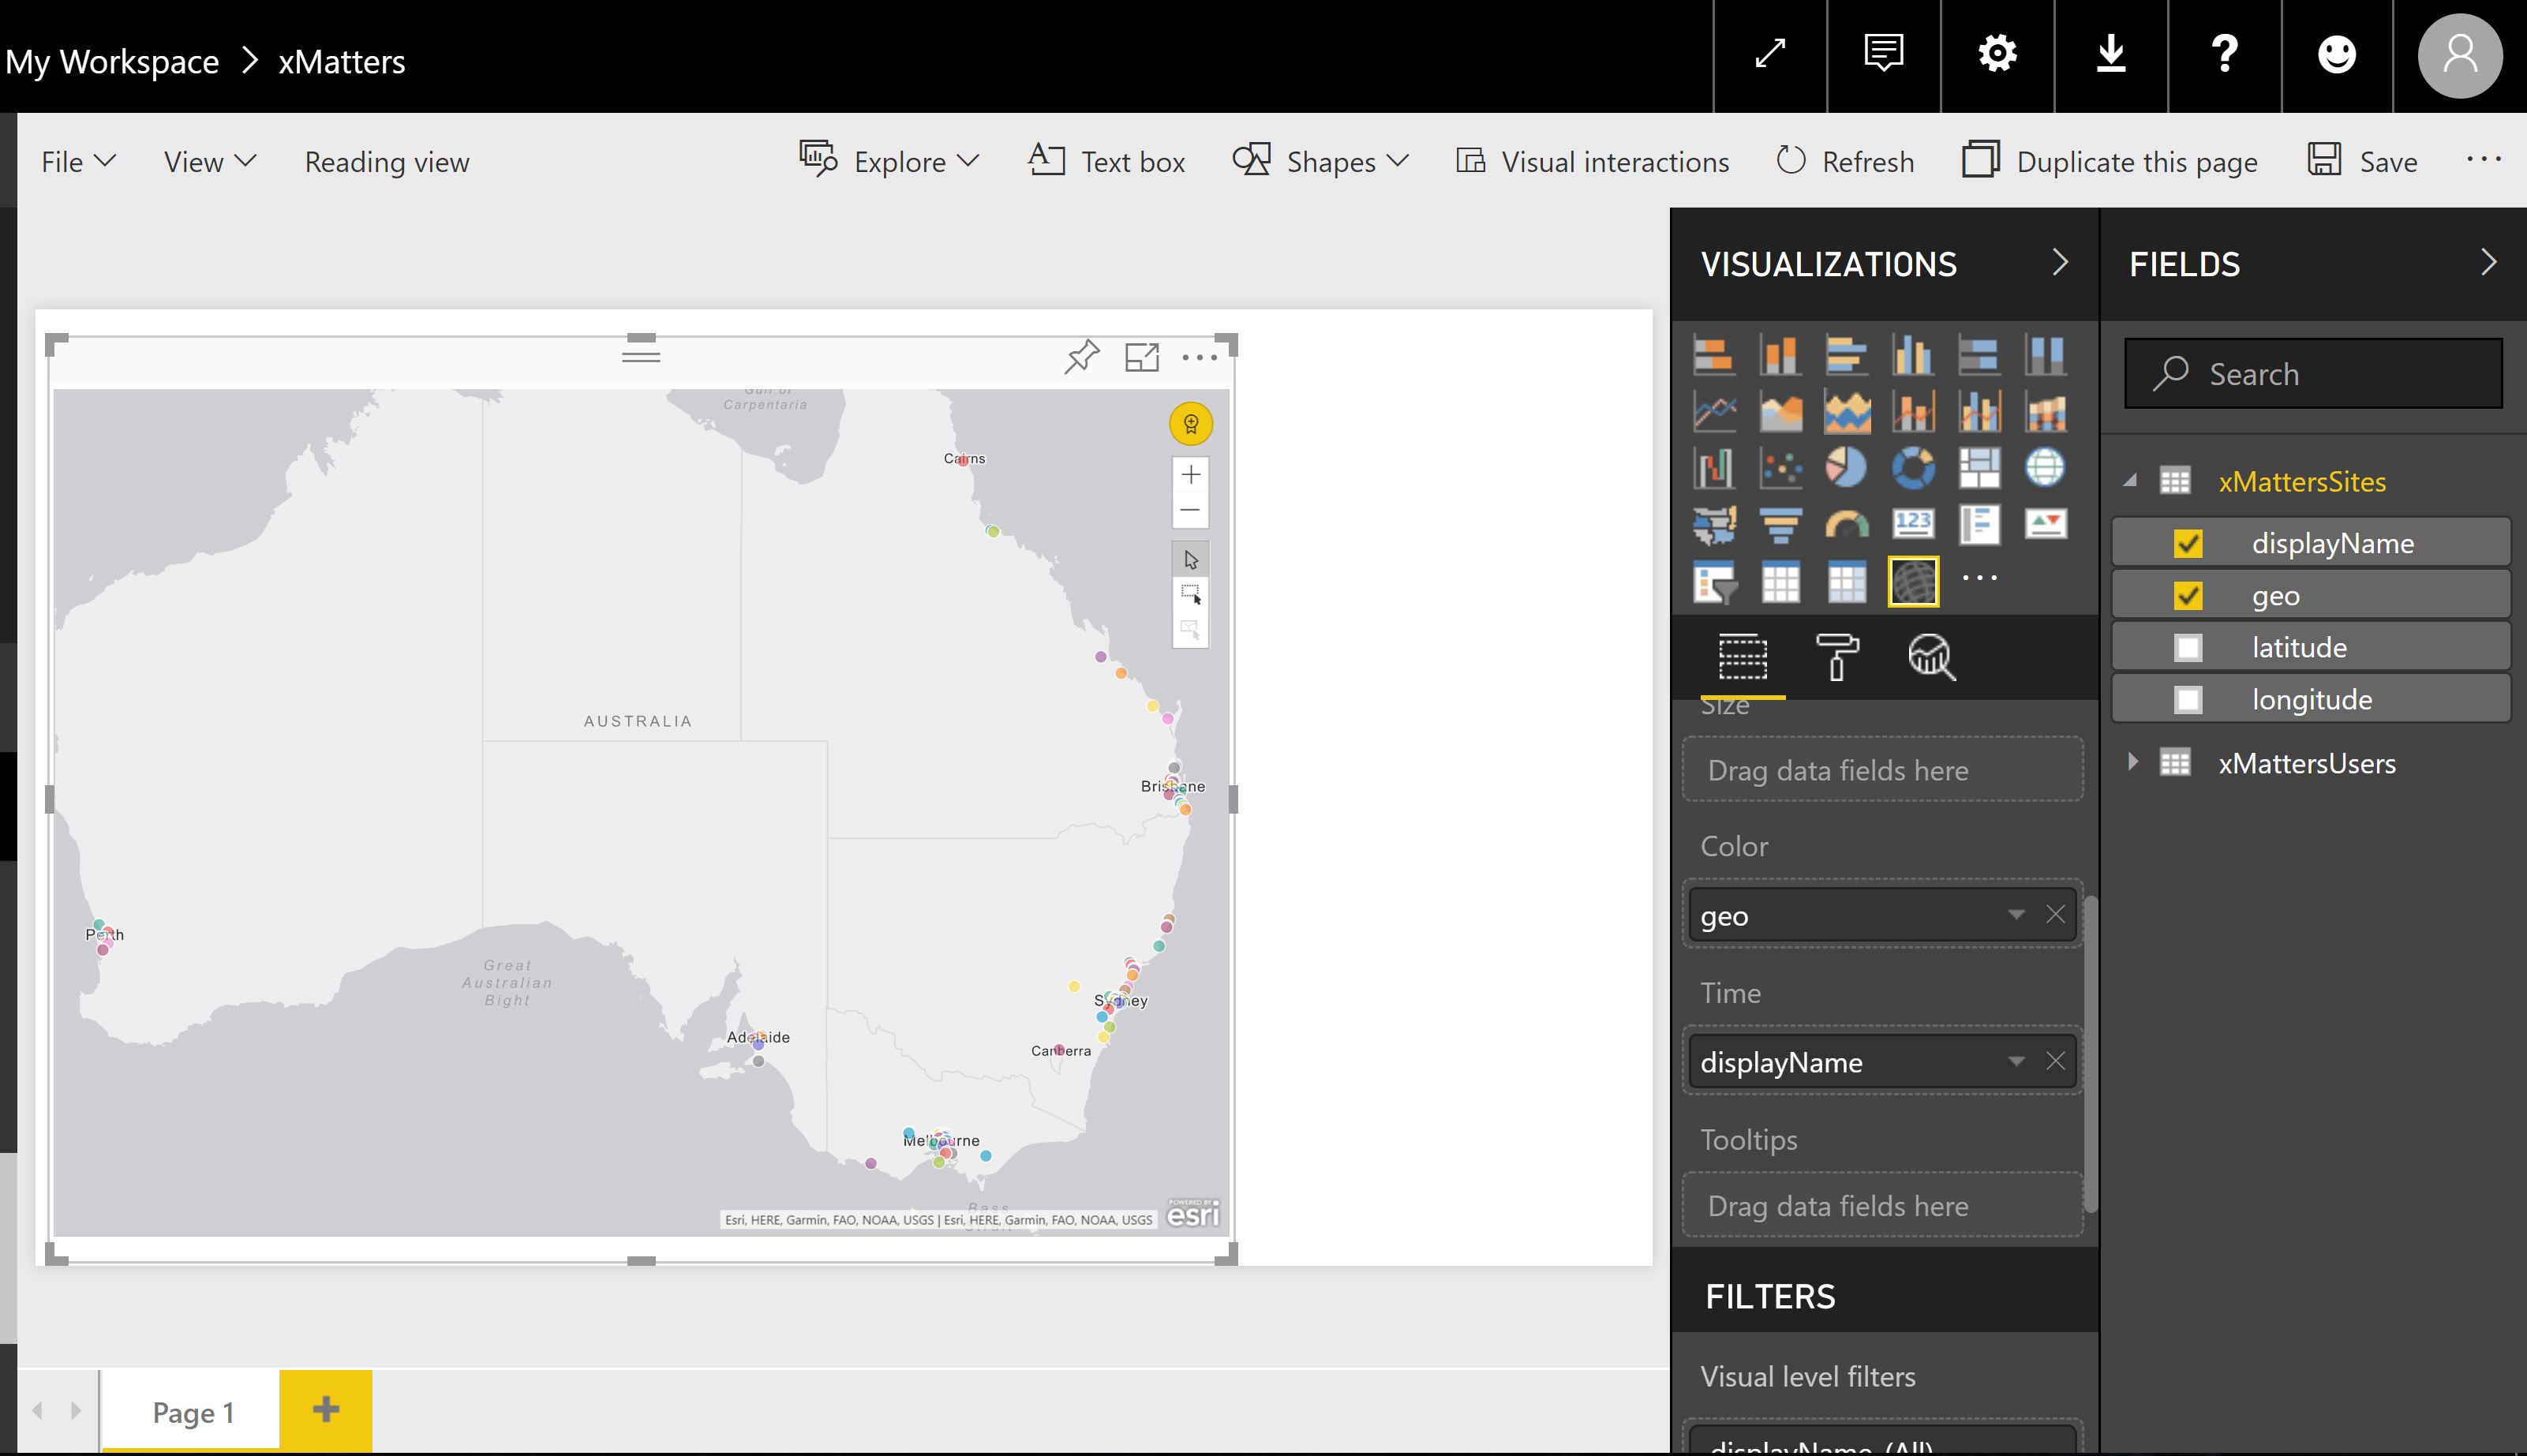Select the pie chart visualization

(1846, 467)
